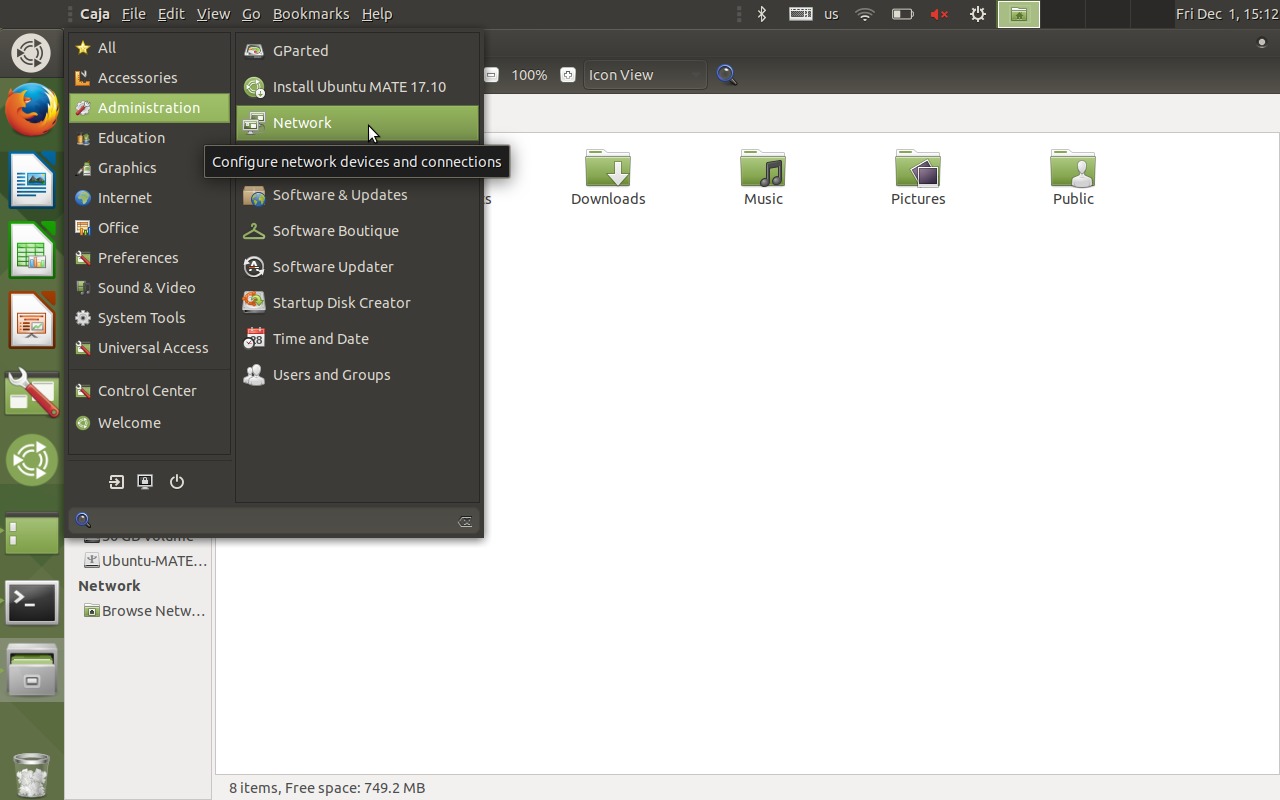The image size is (1280, 800).
Task: Show All applications category
Action: coord(149,48)
